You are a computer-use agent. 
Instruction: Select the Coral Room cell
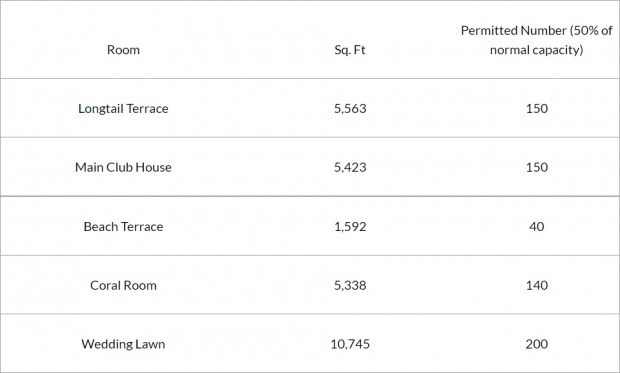click(x=123, y=285)
